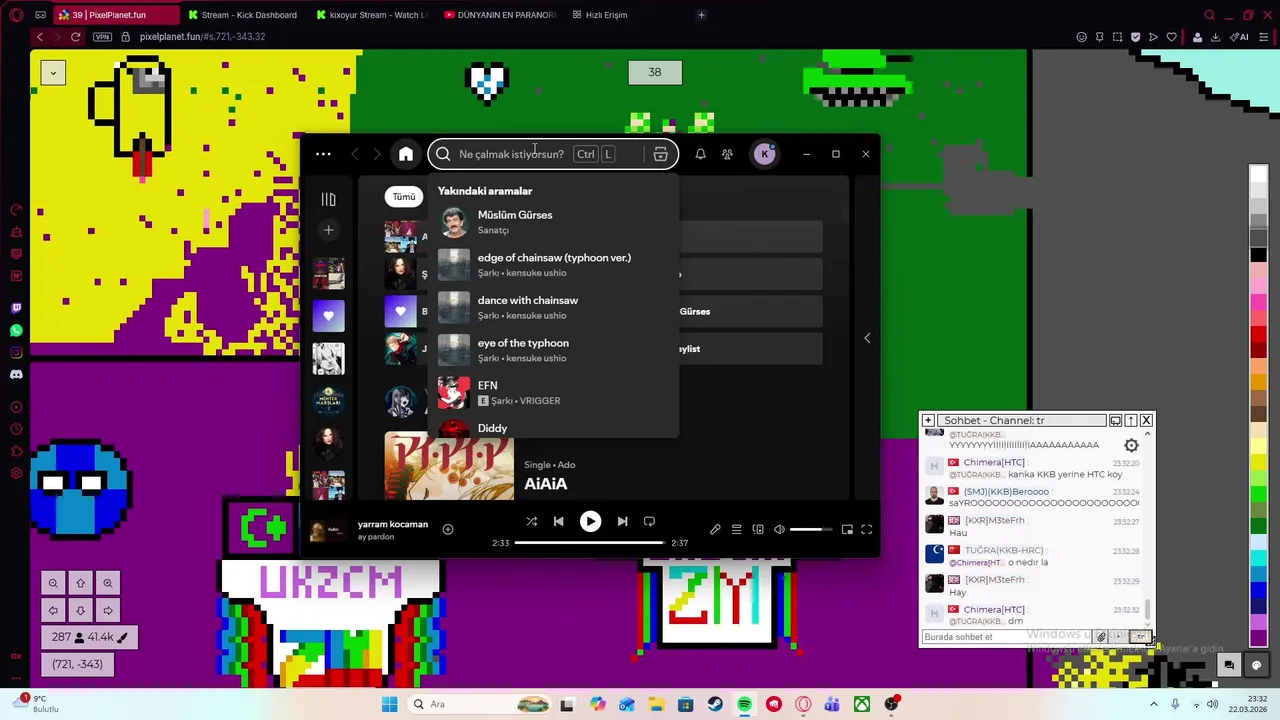Toggle repeat in Spotify player

(649, 521)
